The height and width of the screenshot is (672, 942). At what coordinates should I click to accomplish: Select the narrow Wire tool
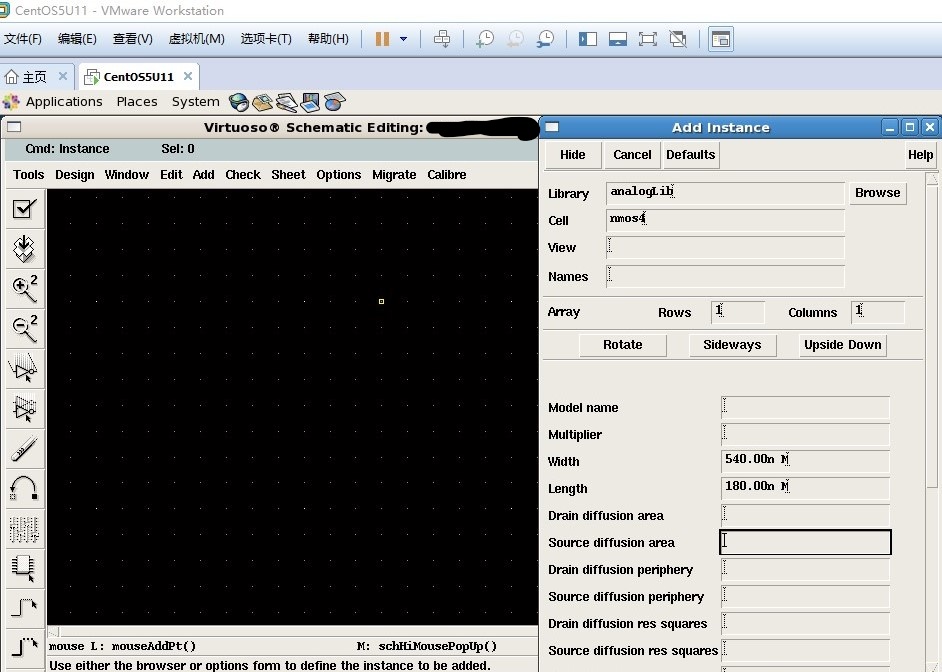24,608
